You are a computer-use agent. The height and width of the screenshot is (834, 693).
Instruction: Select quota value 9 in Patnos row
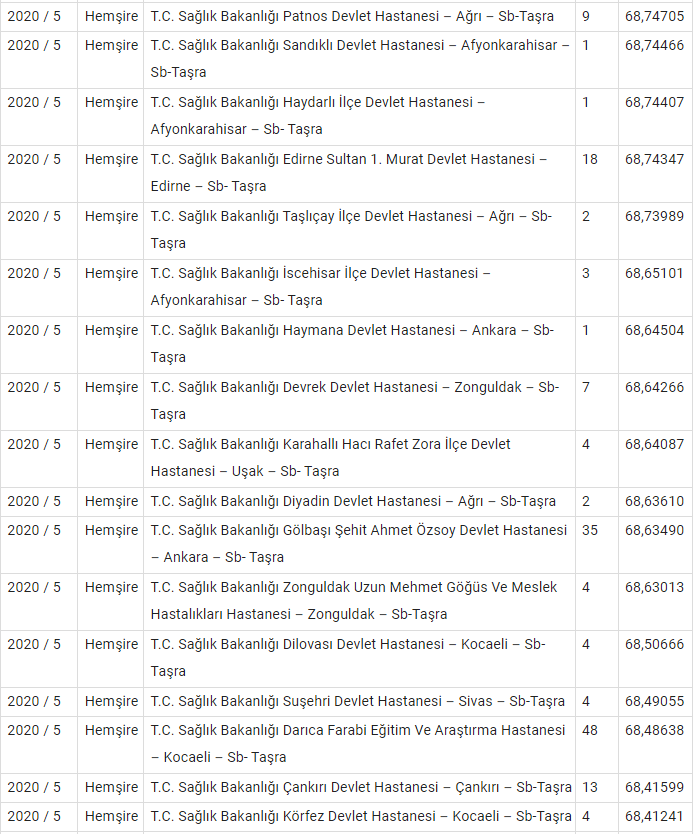(586, 16)
